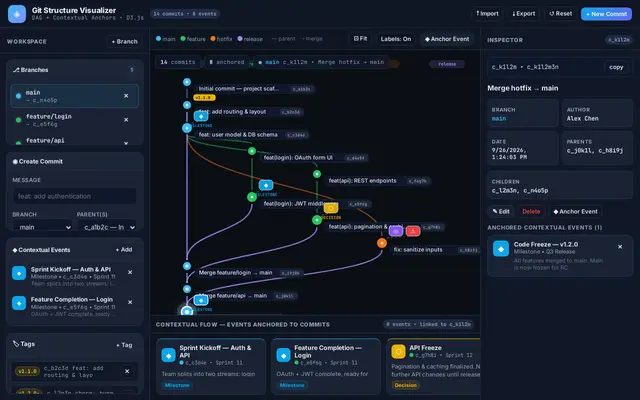The height and width of the screenshot is (400, 640).
Task: Click the blue main branch color dot
Action: pyautogui.click(x=18, y=96)
